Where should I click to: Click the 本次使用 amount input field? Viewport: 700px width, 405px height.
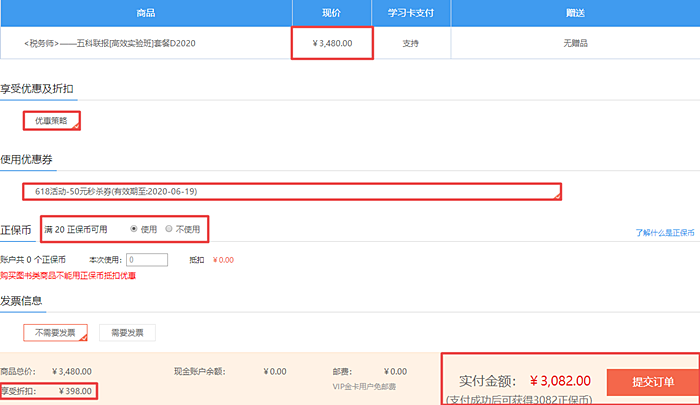click(147, 260)
